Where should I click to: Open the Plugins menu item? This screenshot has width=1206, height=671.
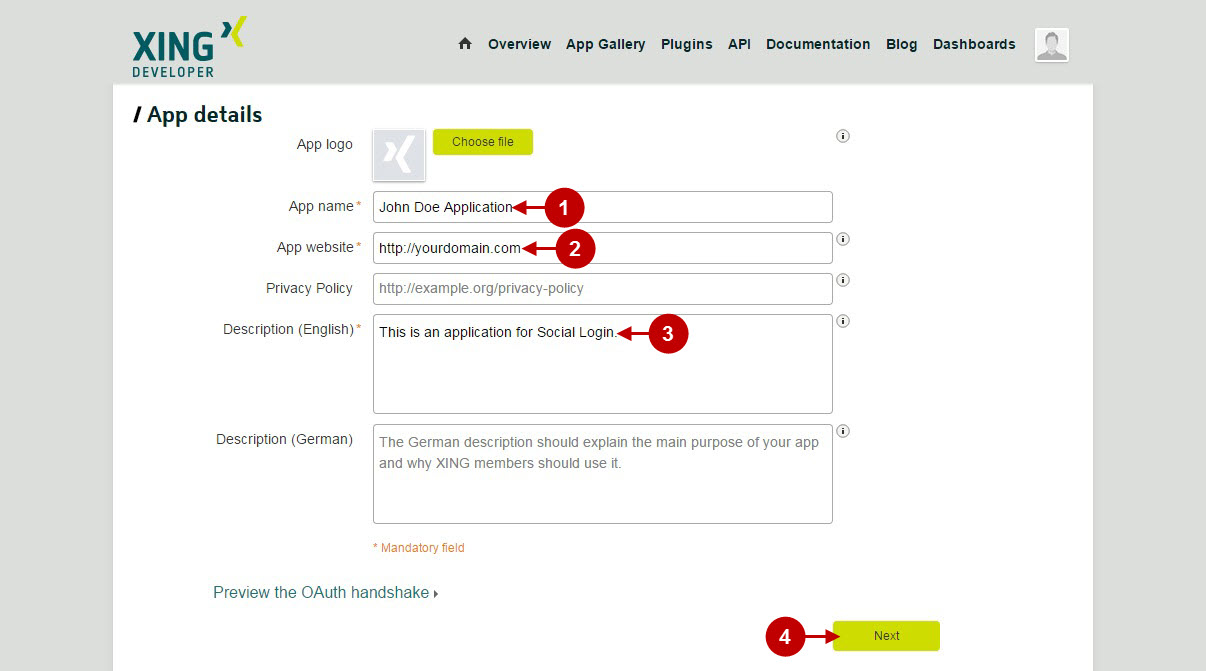click(687, 44)
